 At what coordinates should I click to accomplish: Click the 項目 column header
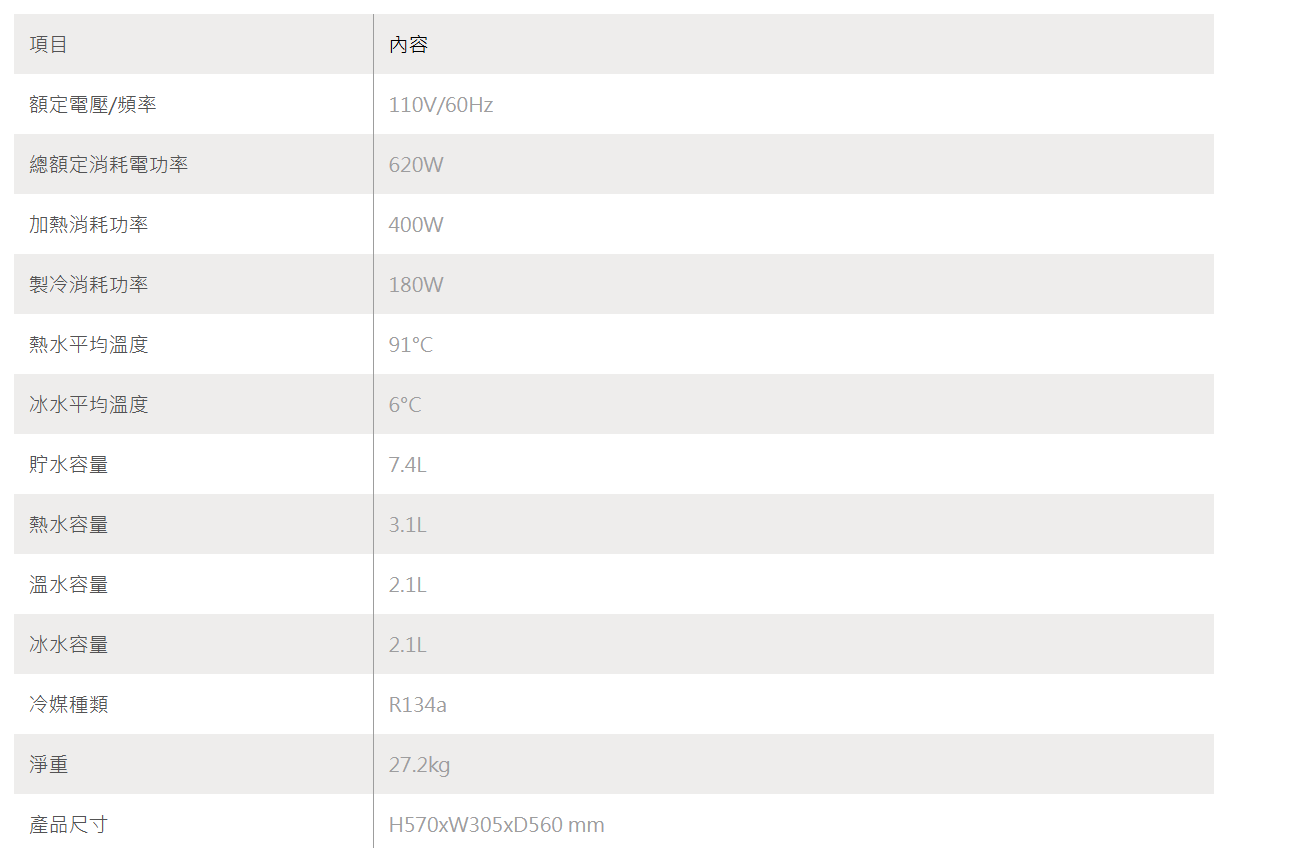click(48, 45)
